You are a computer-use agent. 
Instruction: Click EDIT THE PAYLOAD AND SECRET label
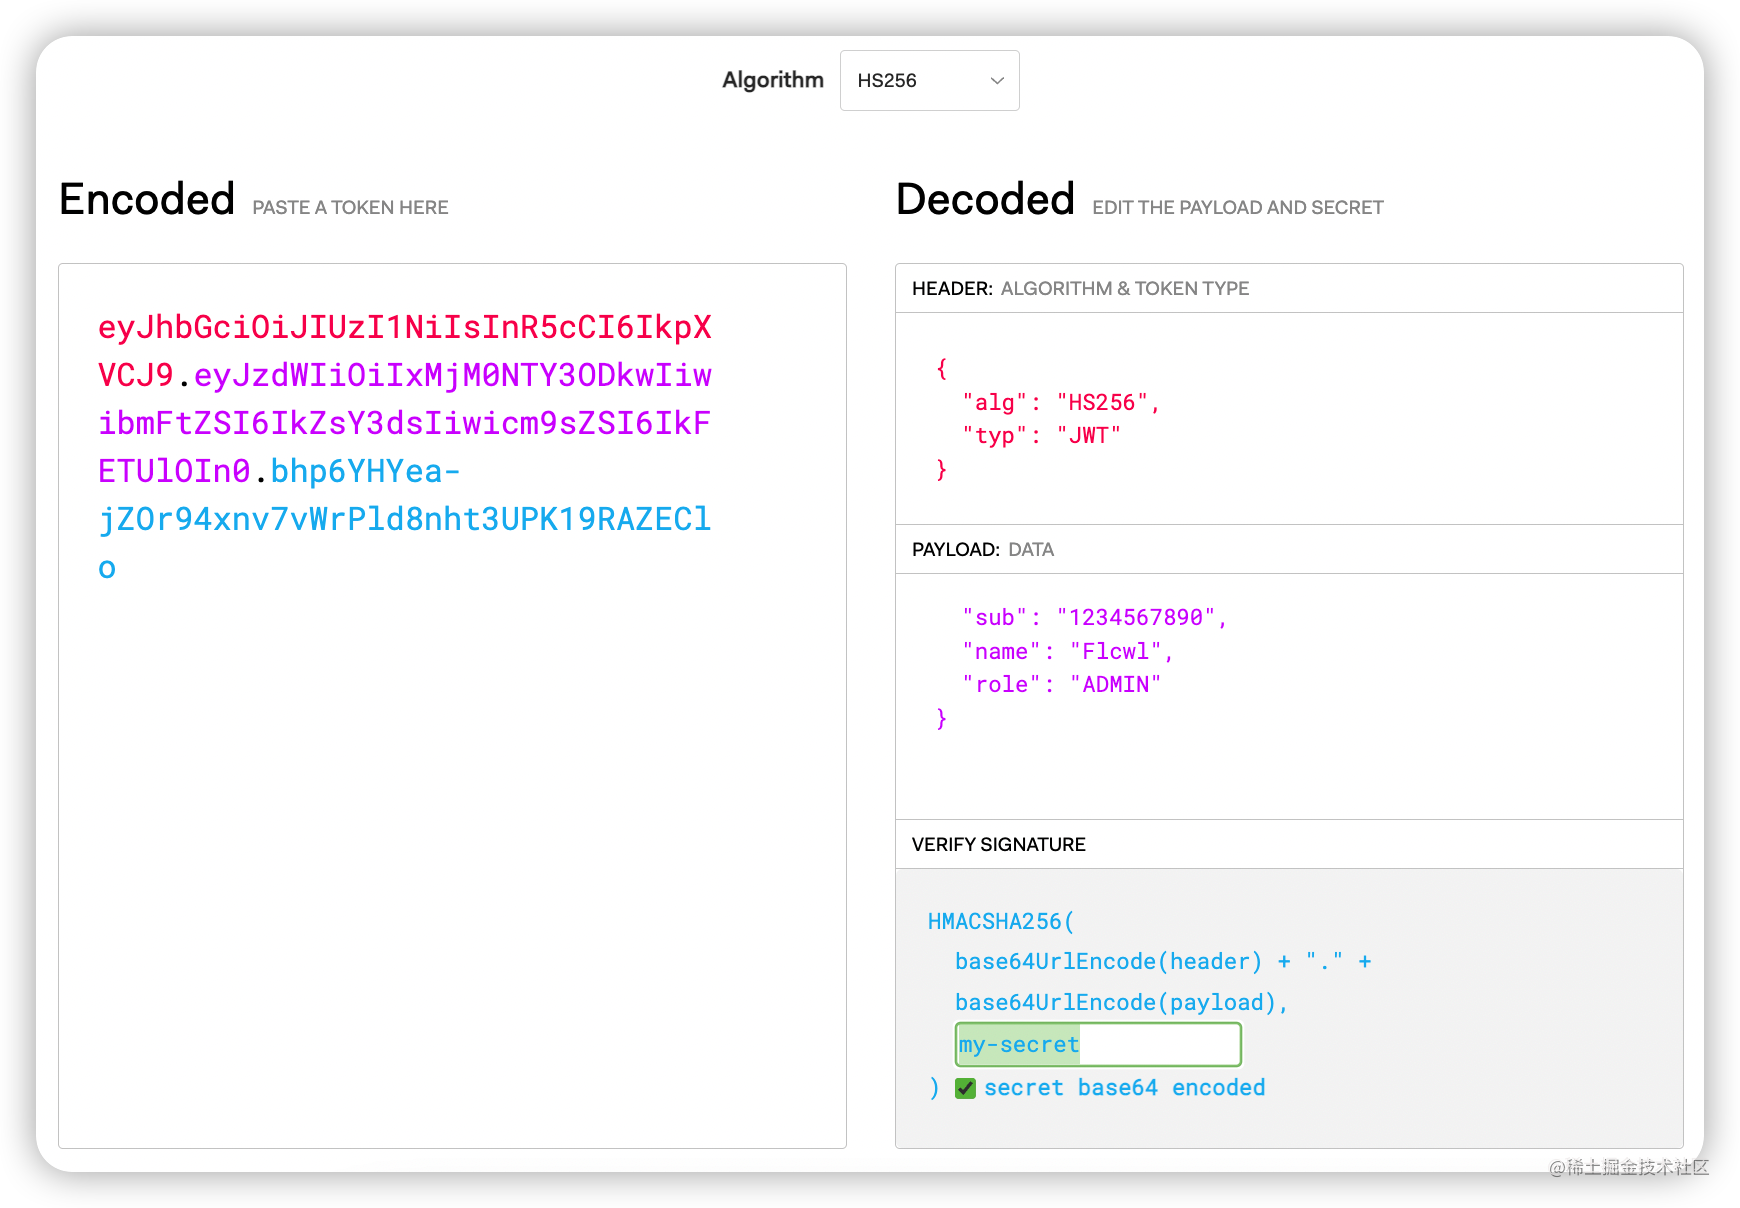point(1237,207)
